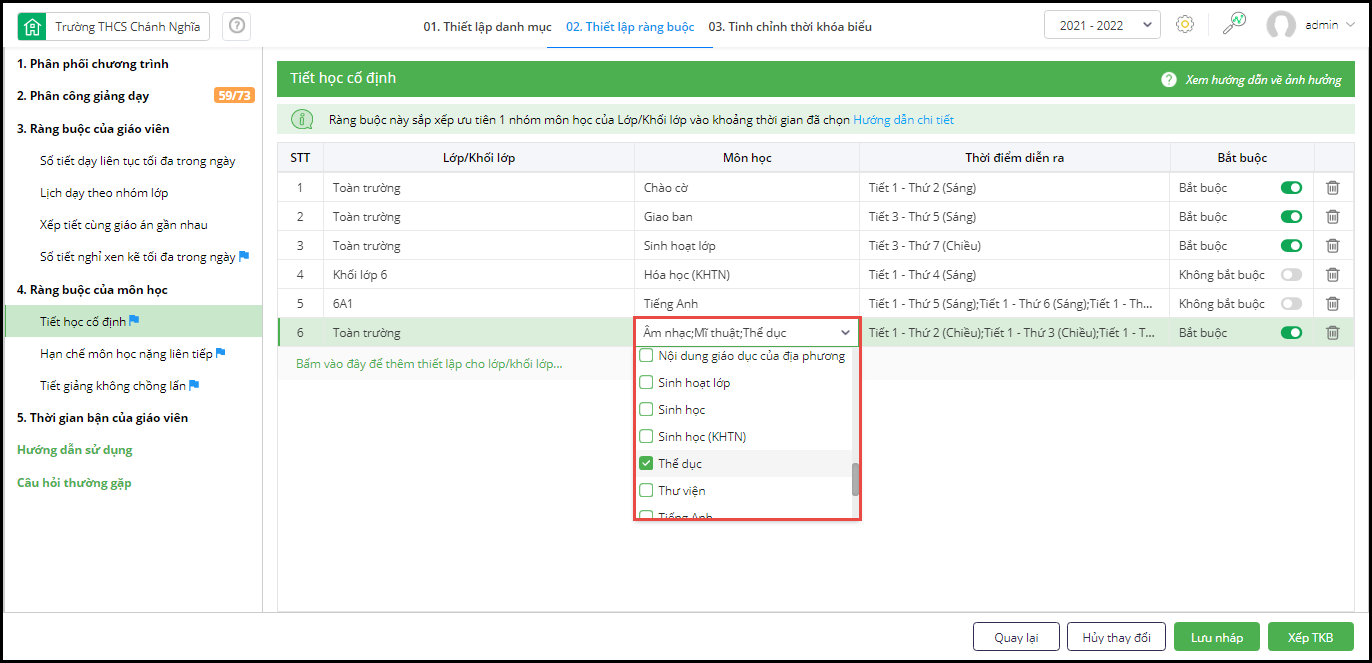Switch to 03. Tinh chỉnh thời khóa biểu tab

point(790,27)
